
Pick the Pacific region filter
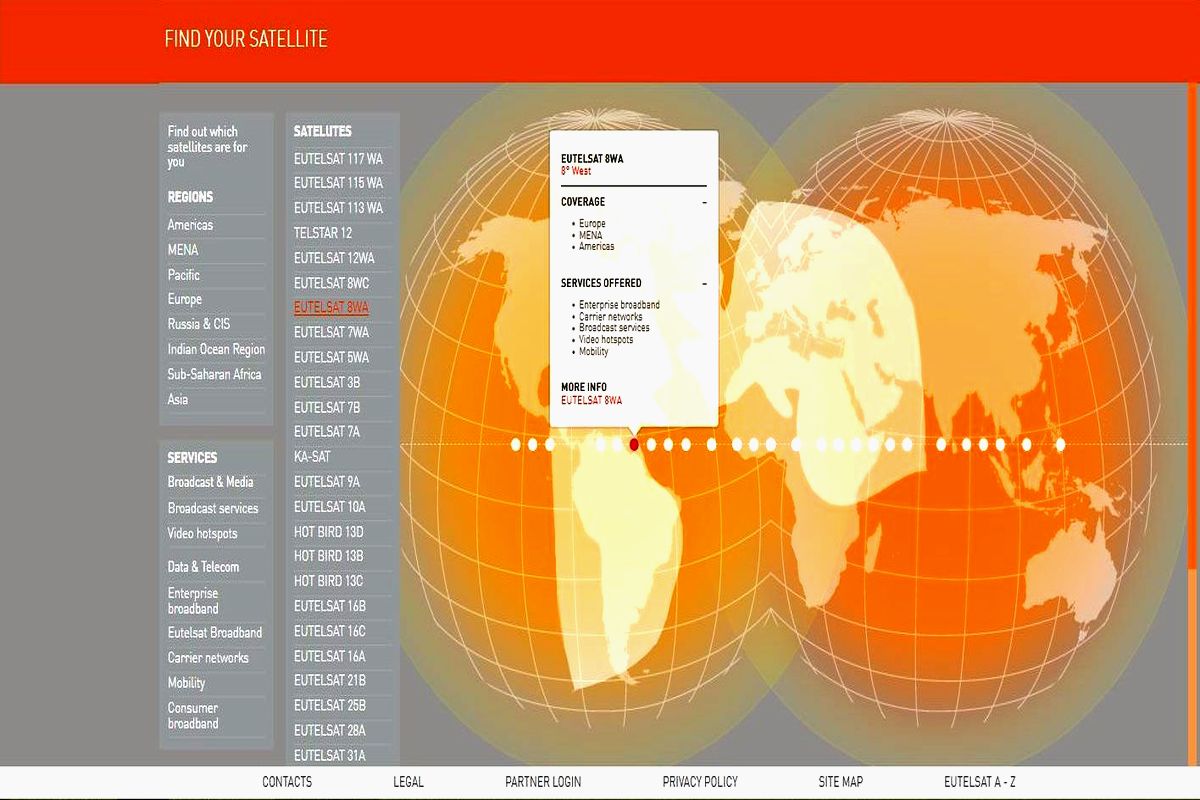(184, 275)
